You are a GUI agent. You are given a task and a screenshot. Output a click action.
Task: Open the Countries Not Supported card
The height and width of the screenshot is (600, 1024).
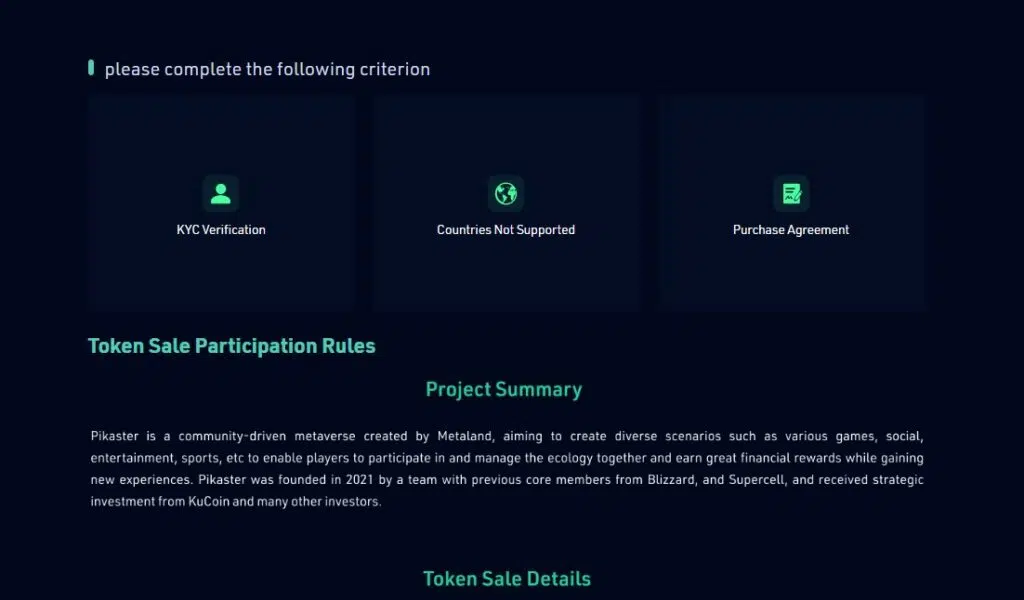click(506, 202)
